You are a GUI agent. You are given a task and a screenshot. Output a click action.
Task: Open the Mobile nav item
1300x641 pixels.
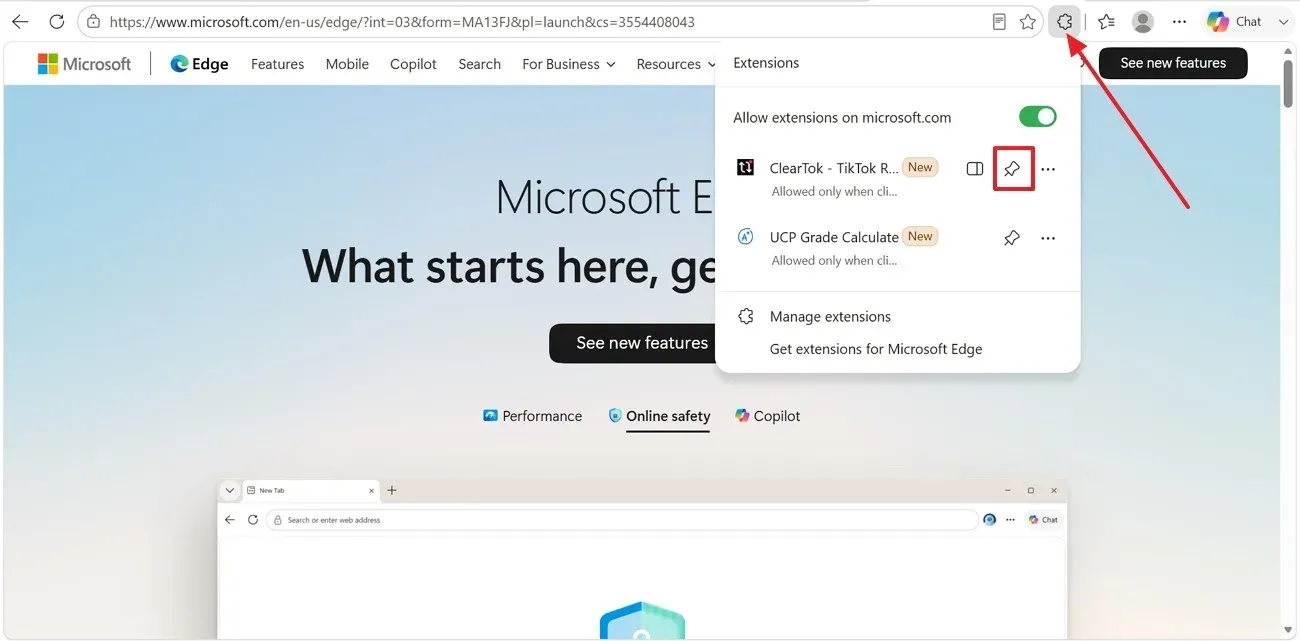(347, 64)
